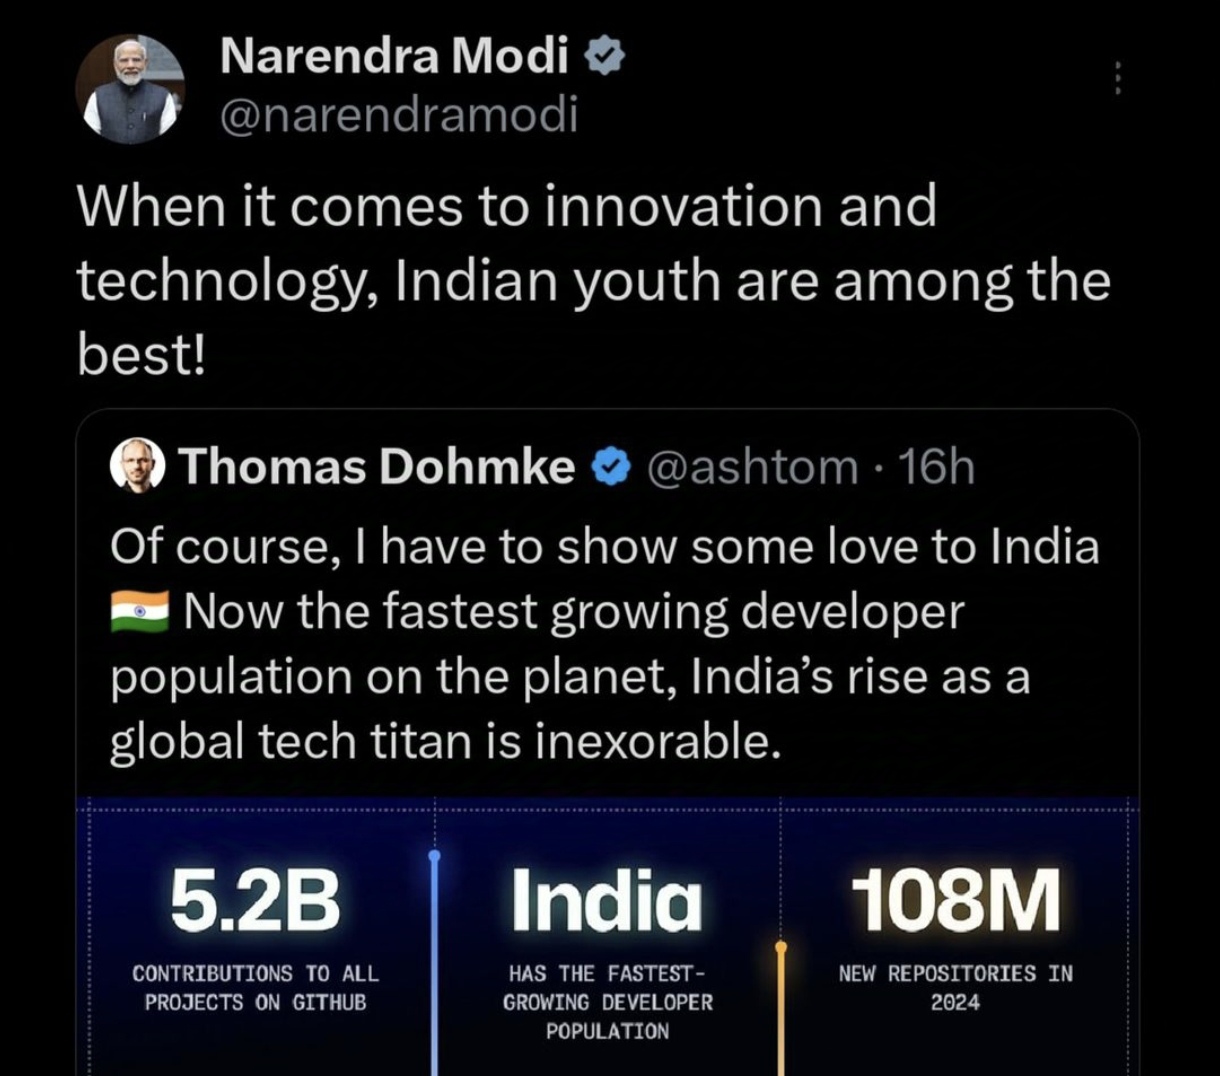Click the main tweet text about innovation
Screen dimensions: 1220x1076
593,281
